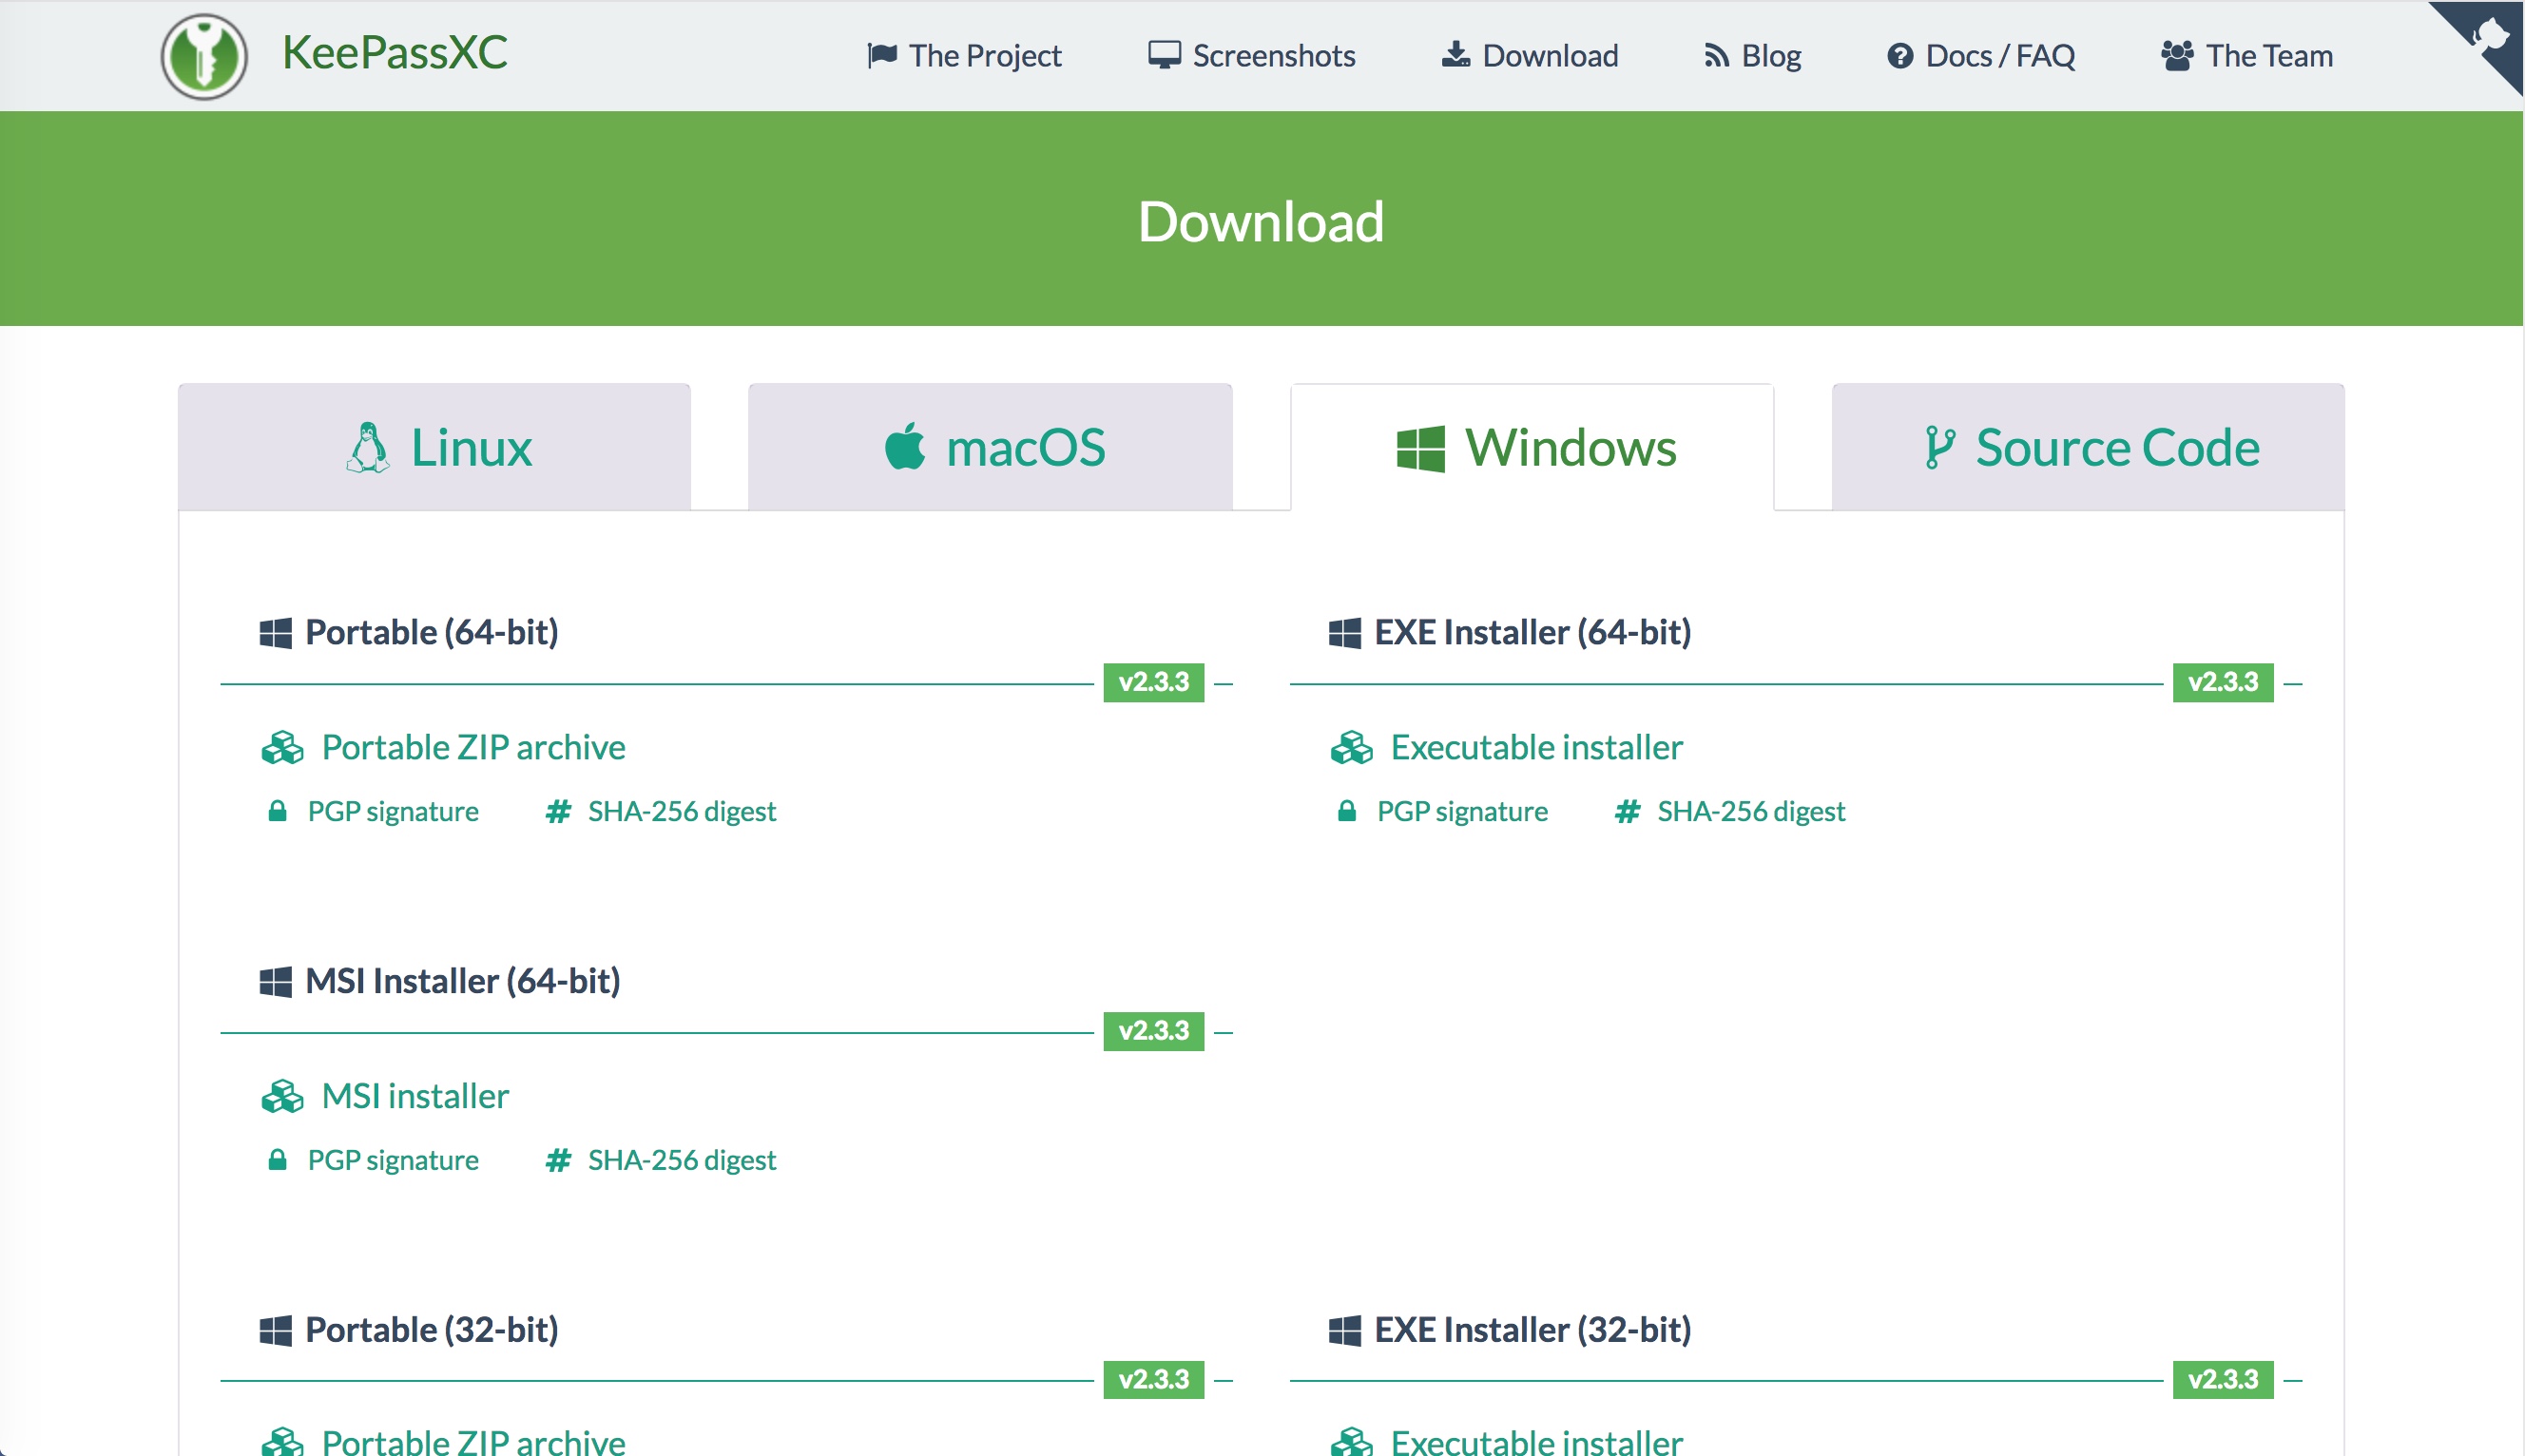Download the 64-bit Portable ZIP archive
The width and height of the screenshot is (2525, 1456).
tap(473, 747)
